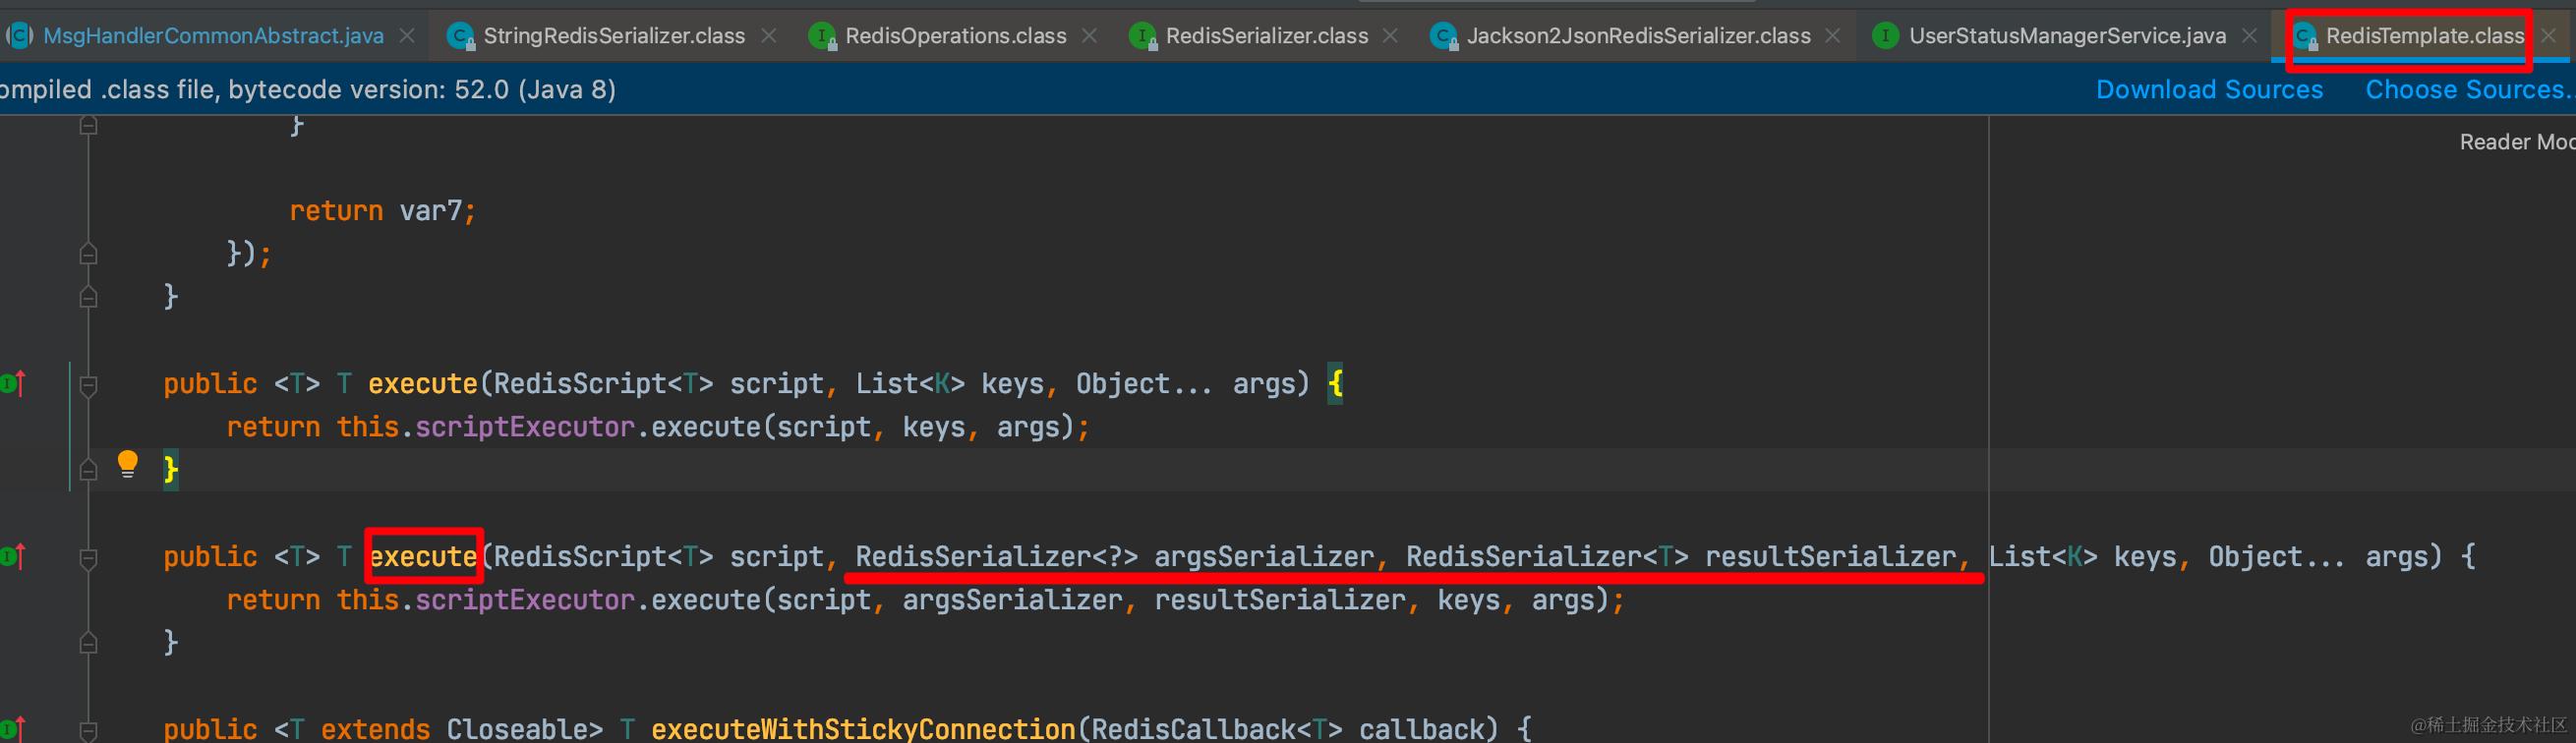Click the RedisTemplate class file icon
This screenshot has height=743, width=2576.
pyautogui.click(x=2305, y=36)
